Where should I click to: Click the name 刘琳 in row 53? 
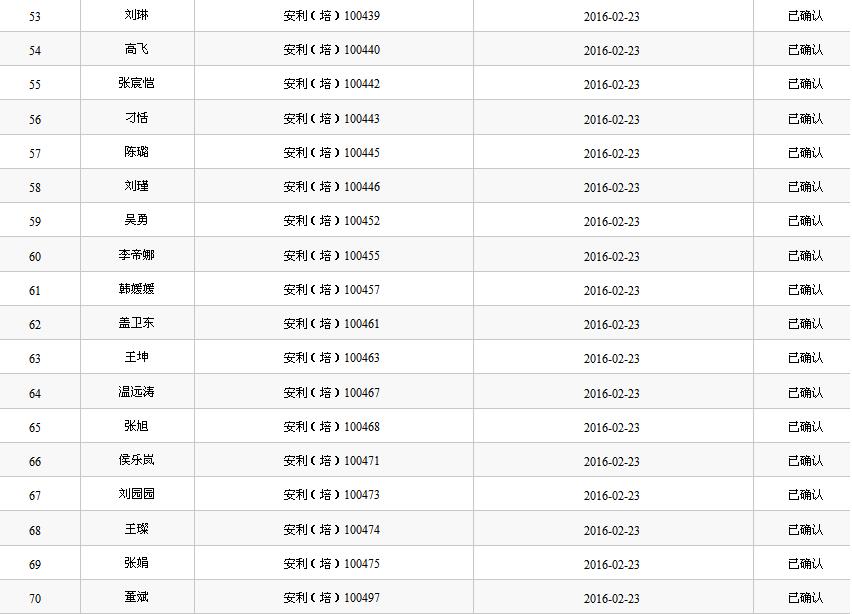[136, 16]
